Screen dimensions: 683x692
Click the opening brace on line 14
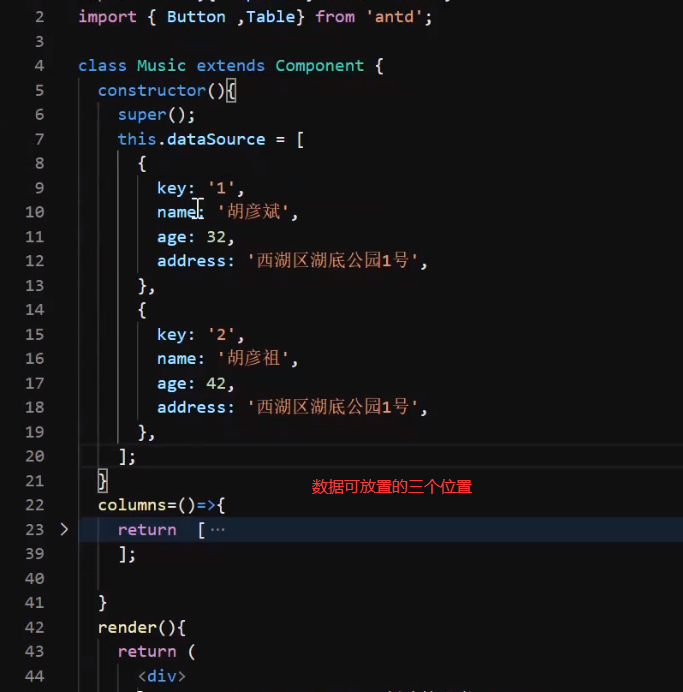[142, 310]
